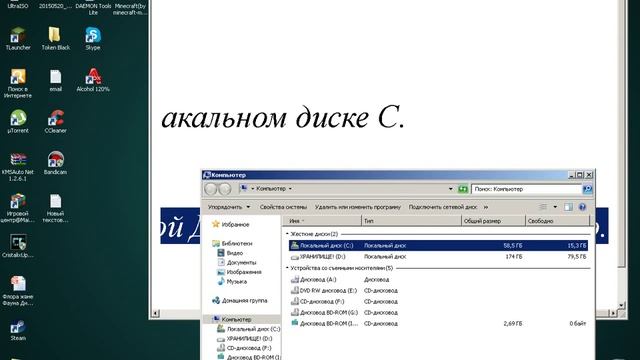Sort by the 'Имя' column header

pyautogui.click(x=322, y=221)
